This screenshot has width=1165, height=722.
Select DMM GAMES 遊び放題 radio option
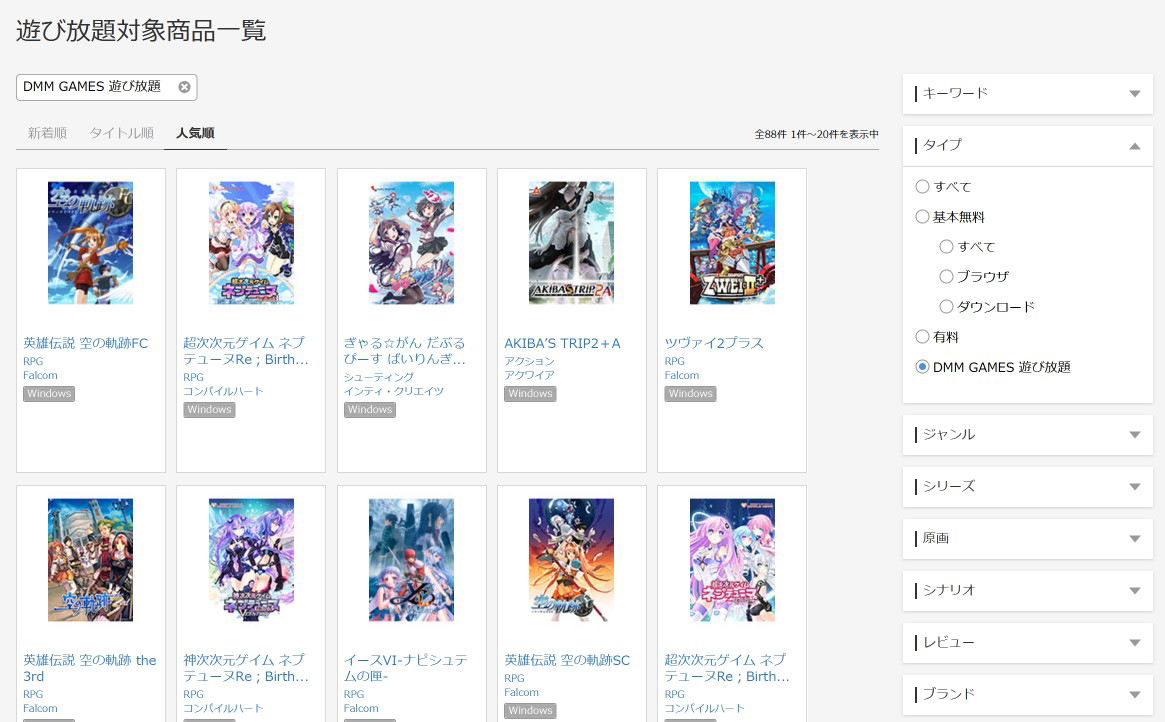(922, 367)
